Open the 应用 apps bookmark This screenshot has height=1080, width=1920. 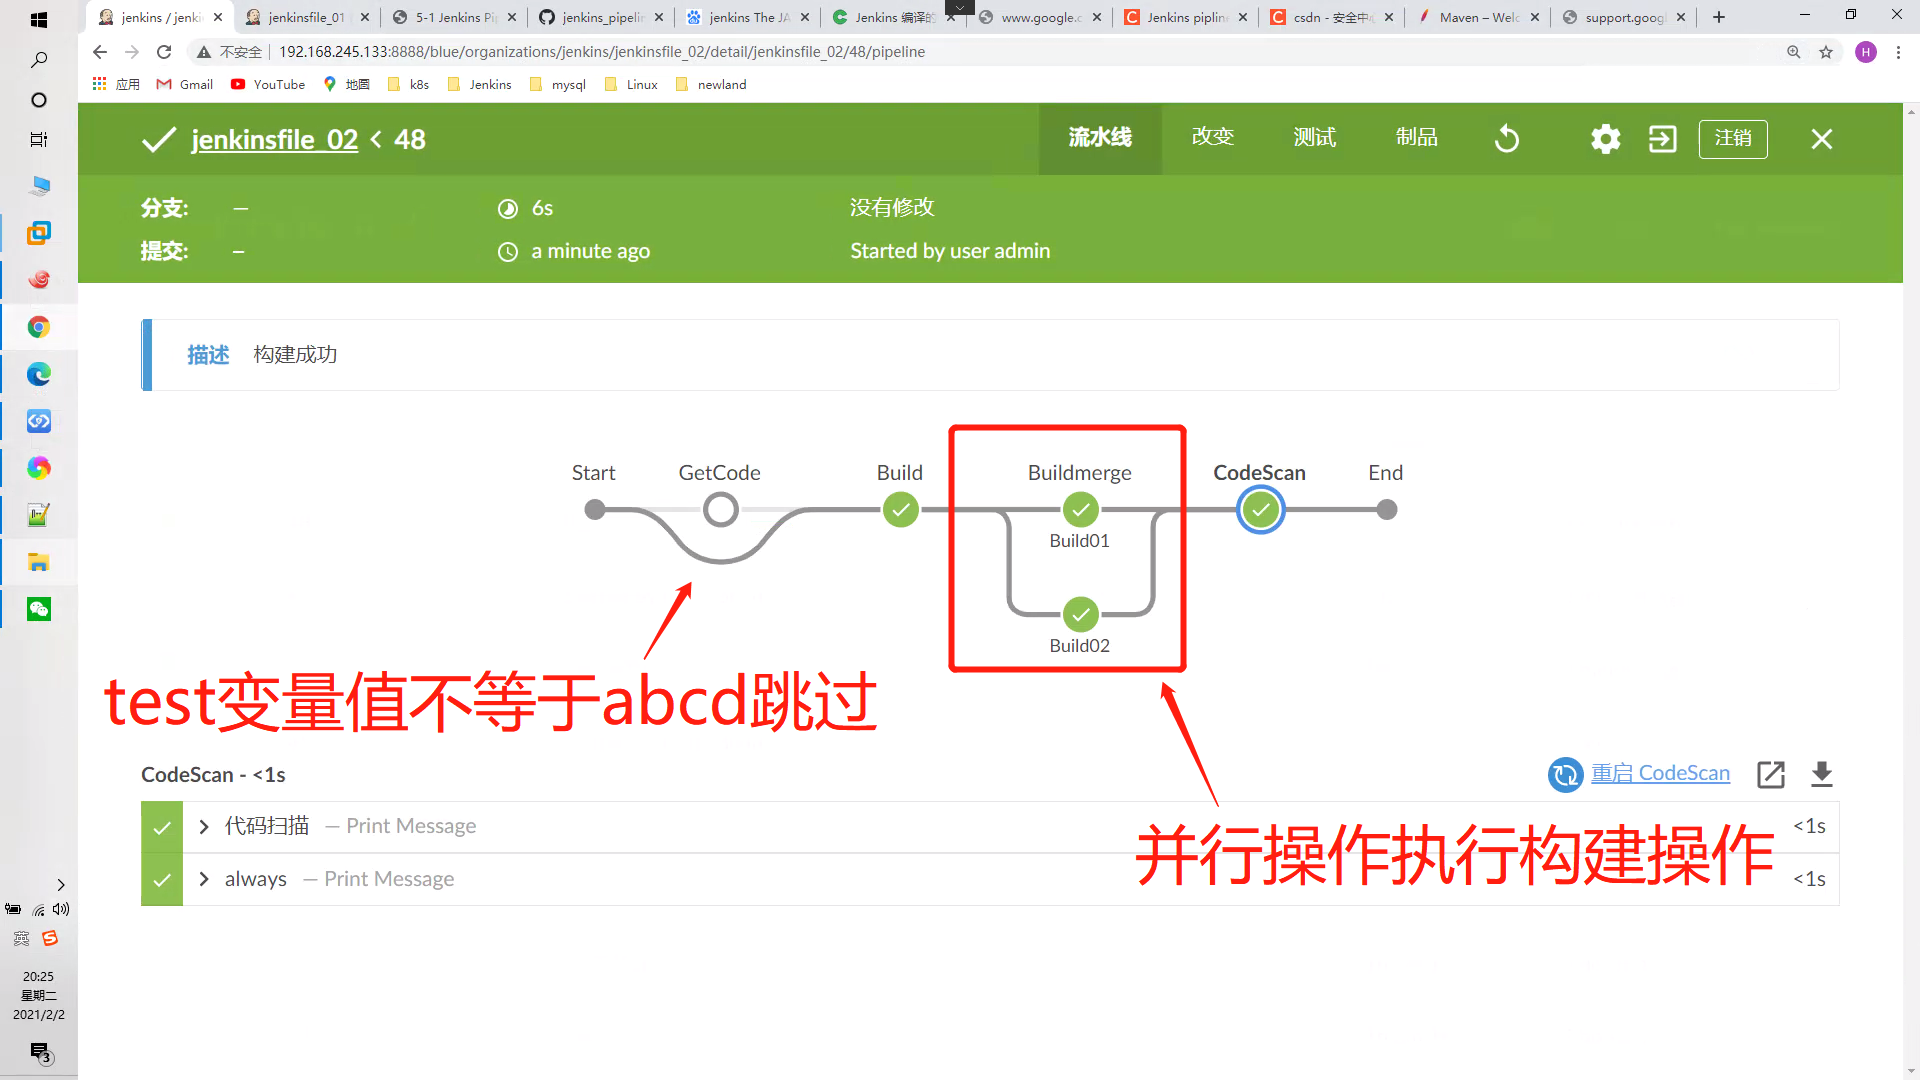click(x=116, y=84)
